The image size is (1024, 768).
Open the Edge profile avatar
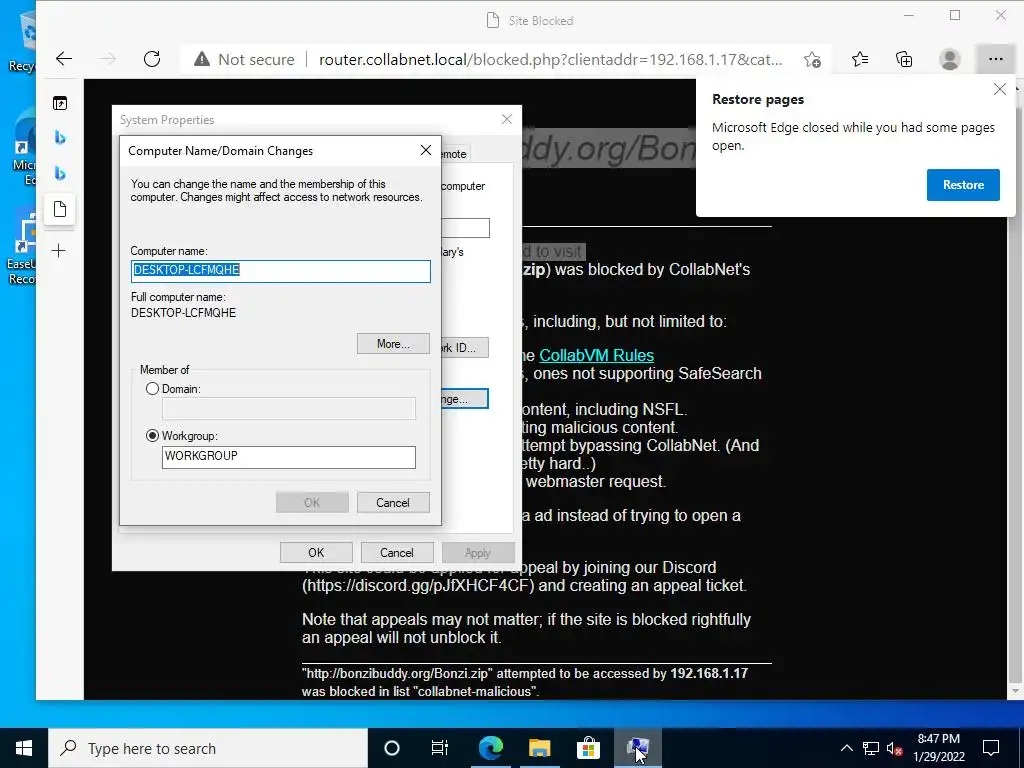950,59
